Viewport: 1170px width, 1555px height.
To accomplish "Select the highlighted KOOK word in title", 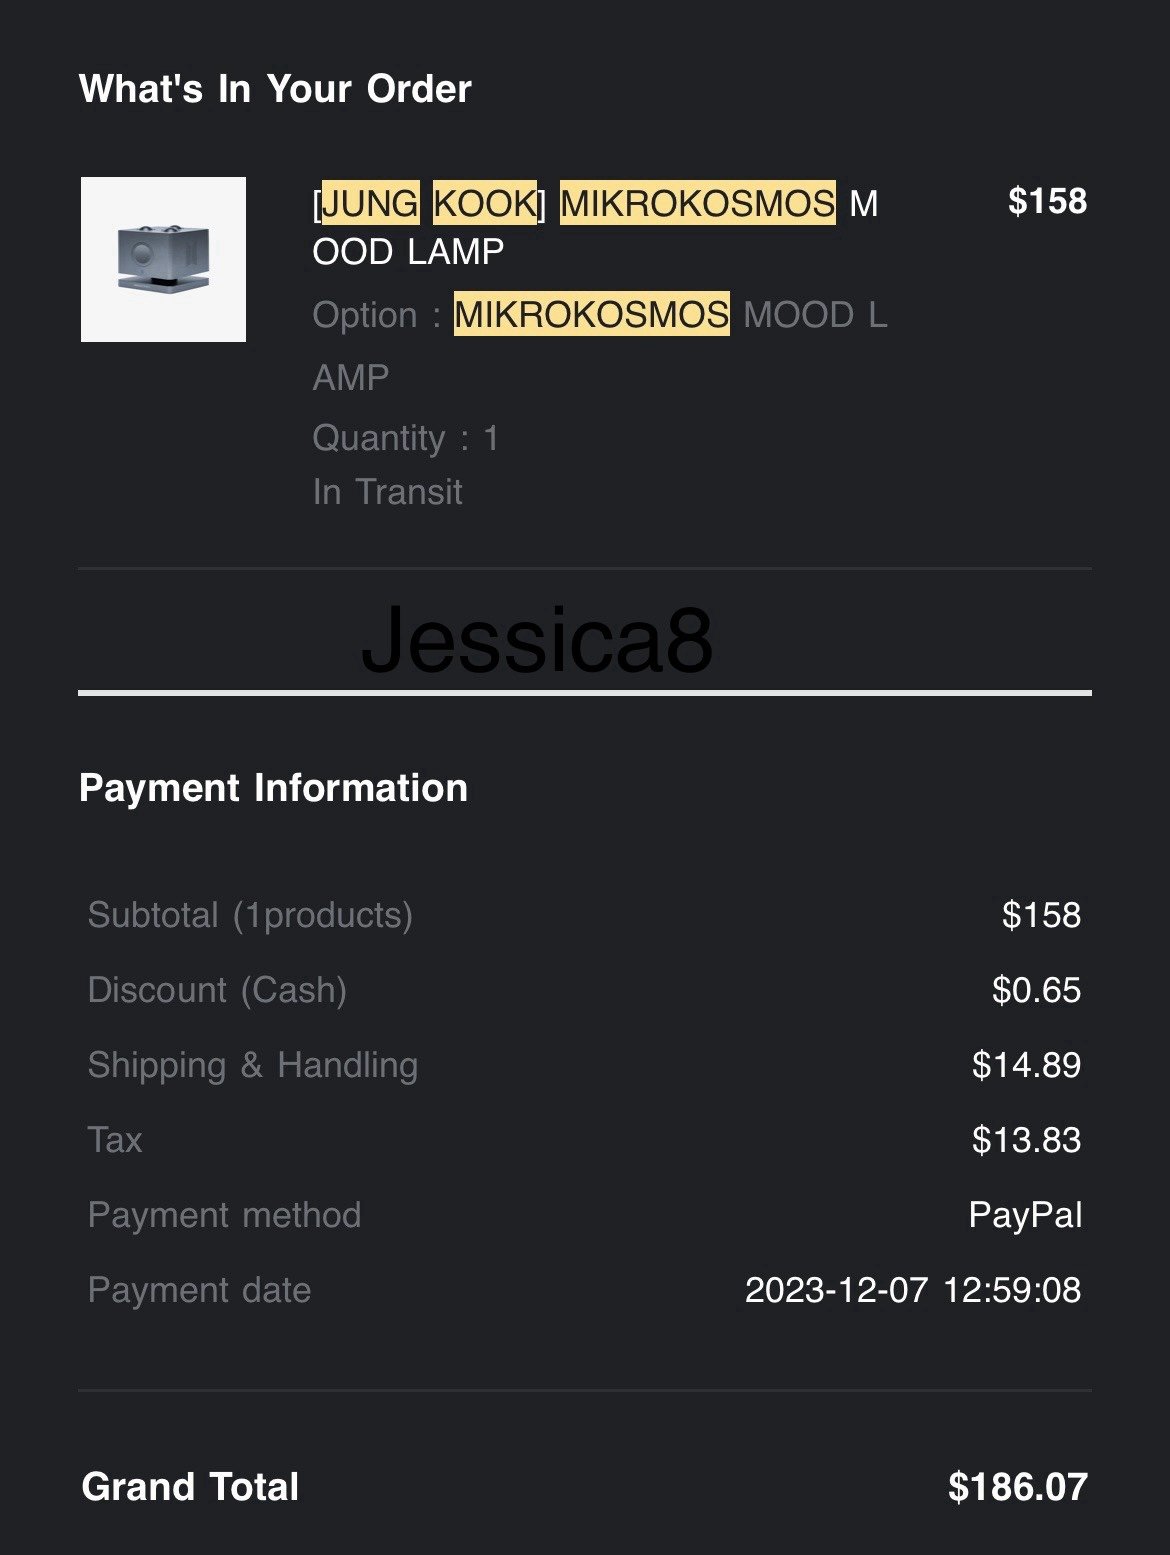I will pos(485,203).
